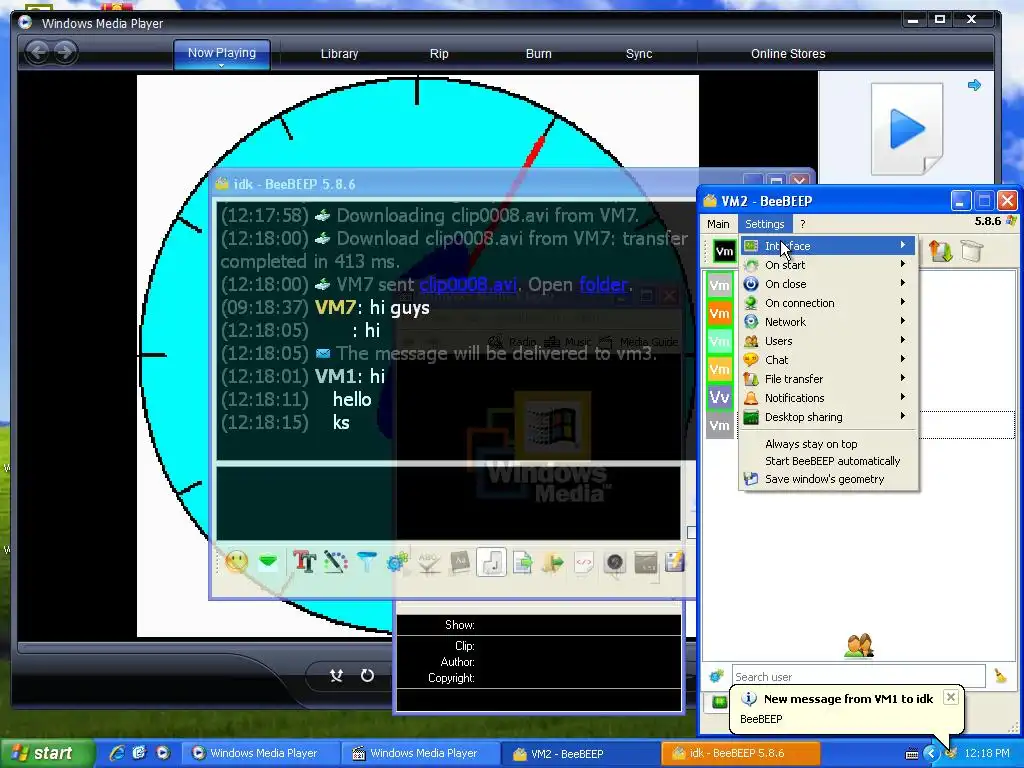The width and height of the screenshot is (1024, 768).
Task: Switch to Media Player Burn tab
Action: tap(539, 54)
